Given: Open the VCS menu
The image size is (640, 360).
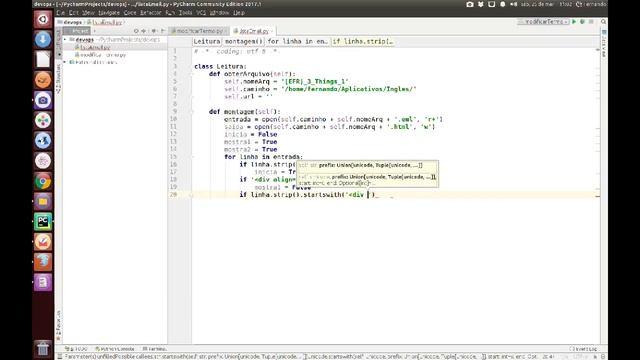Looking at the screenshot, I should click(x=201, y=13).
